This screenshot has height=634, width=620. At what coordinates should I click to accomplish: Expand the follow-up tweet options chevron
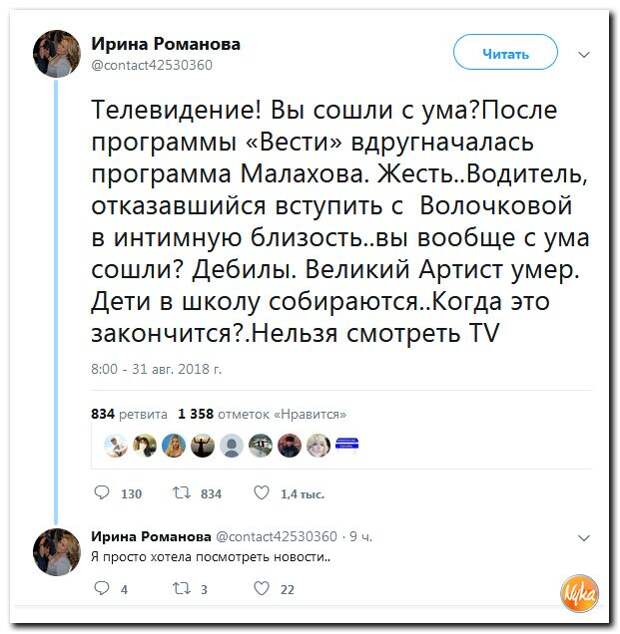click(x=584, y=538)
